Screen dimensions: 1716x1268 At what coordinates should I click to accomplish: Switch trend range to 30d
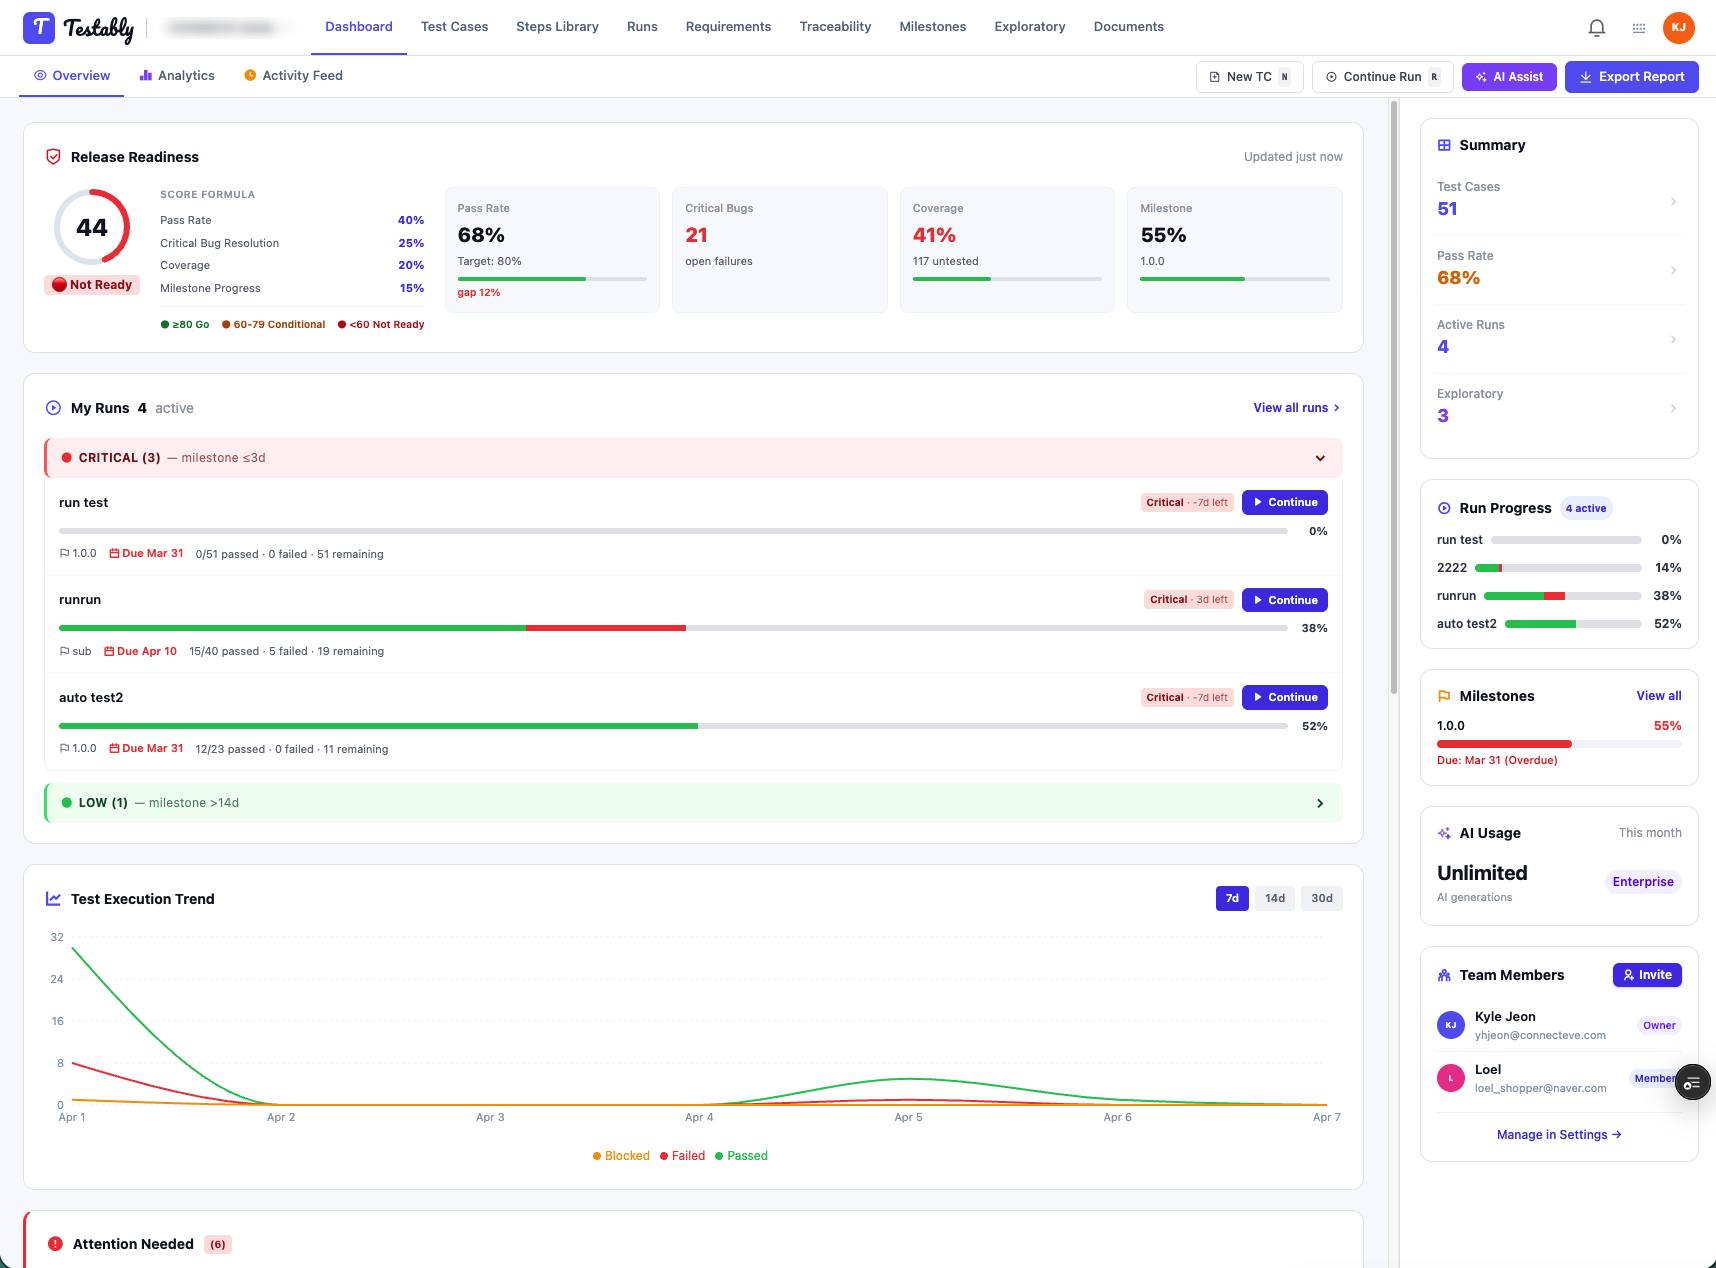1322,898
